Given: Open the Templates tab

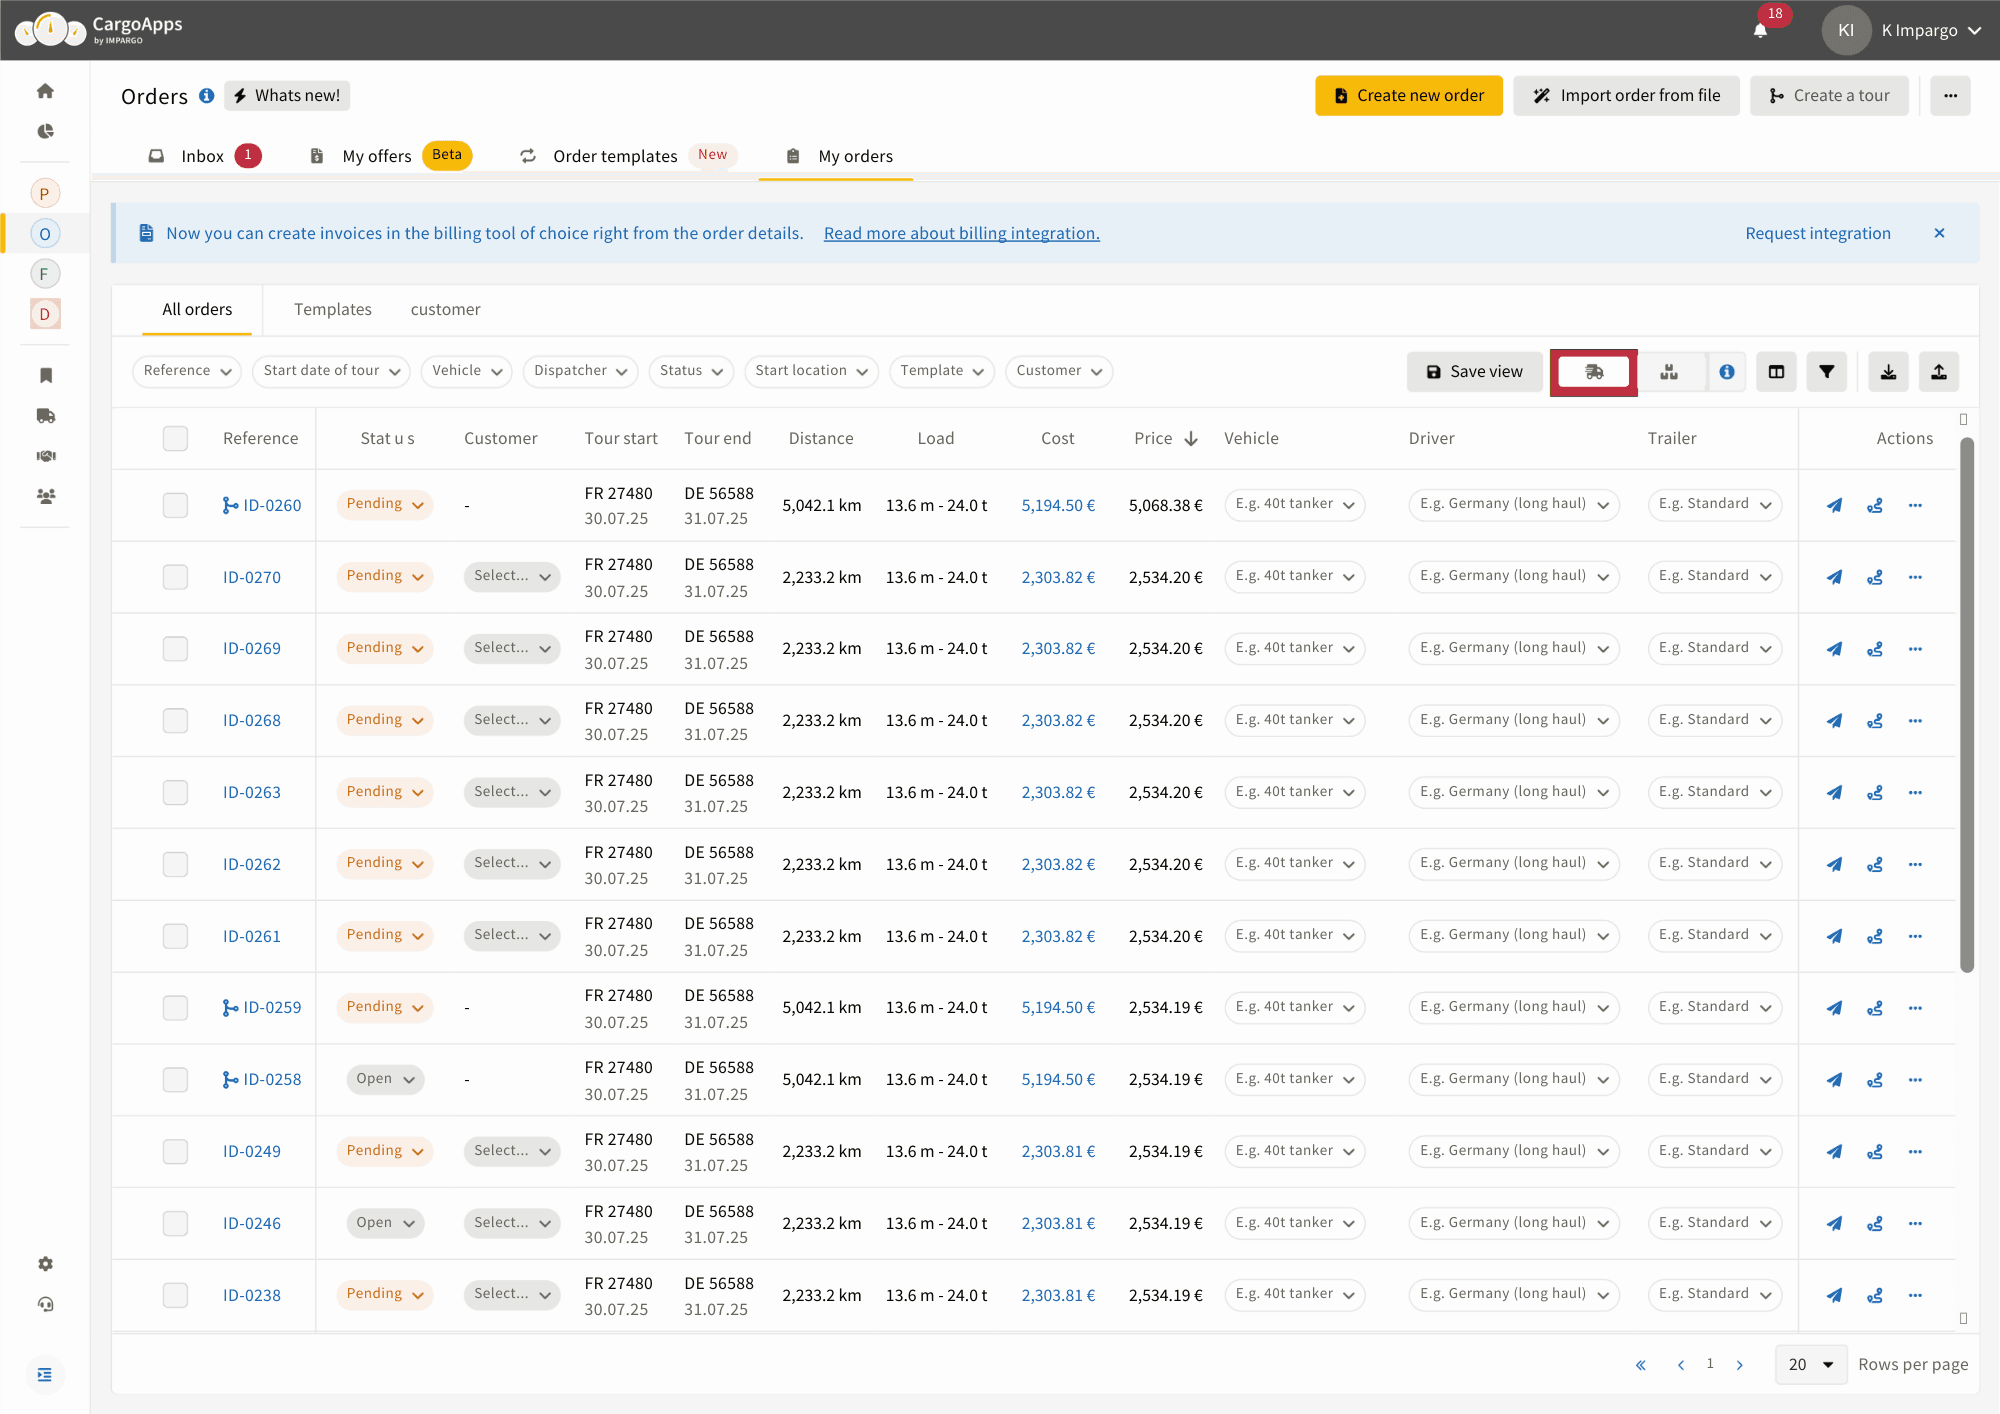Looking at the screenshot, I should tap(332, 310).
